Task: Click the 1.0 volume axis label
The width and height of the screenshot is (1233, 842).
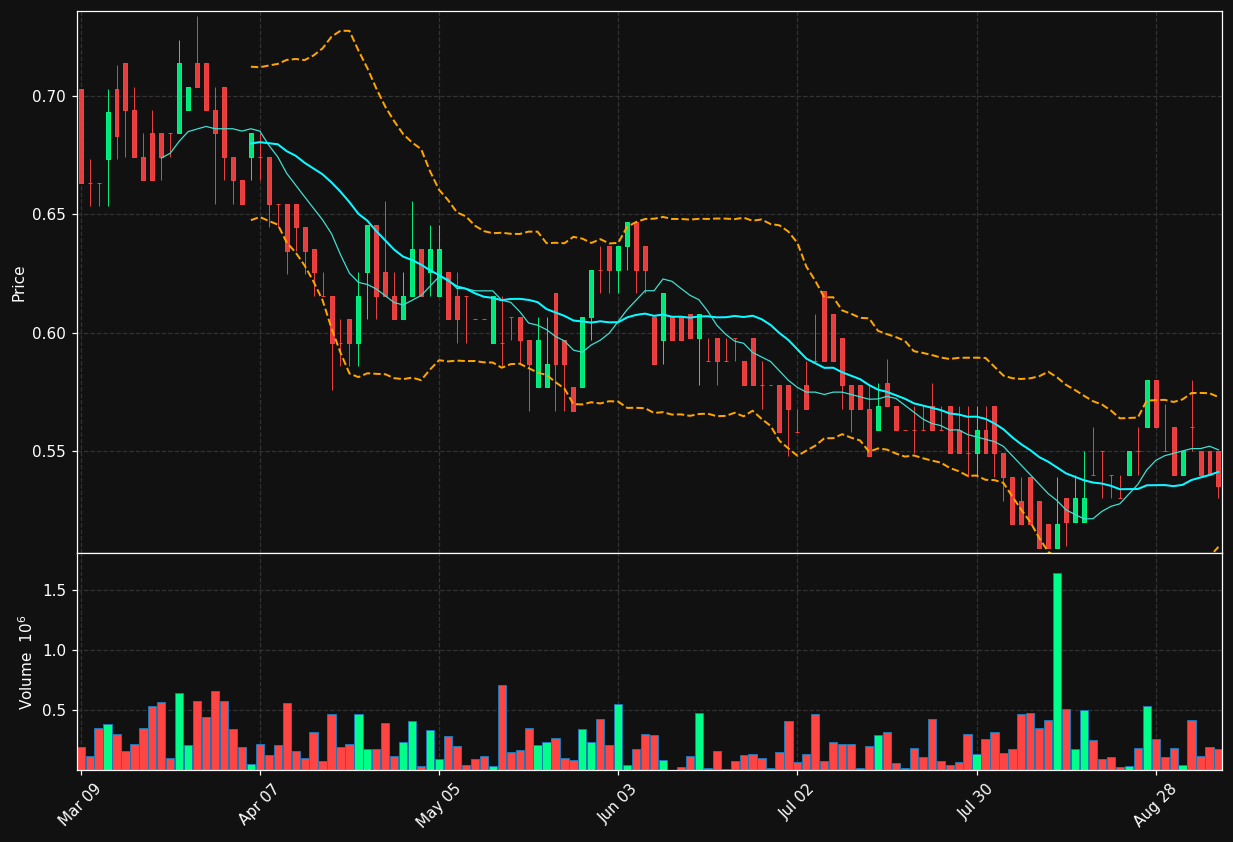Action: coord(55,651)
